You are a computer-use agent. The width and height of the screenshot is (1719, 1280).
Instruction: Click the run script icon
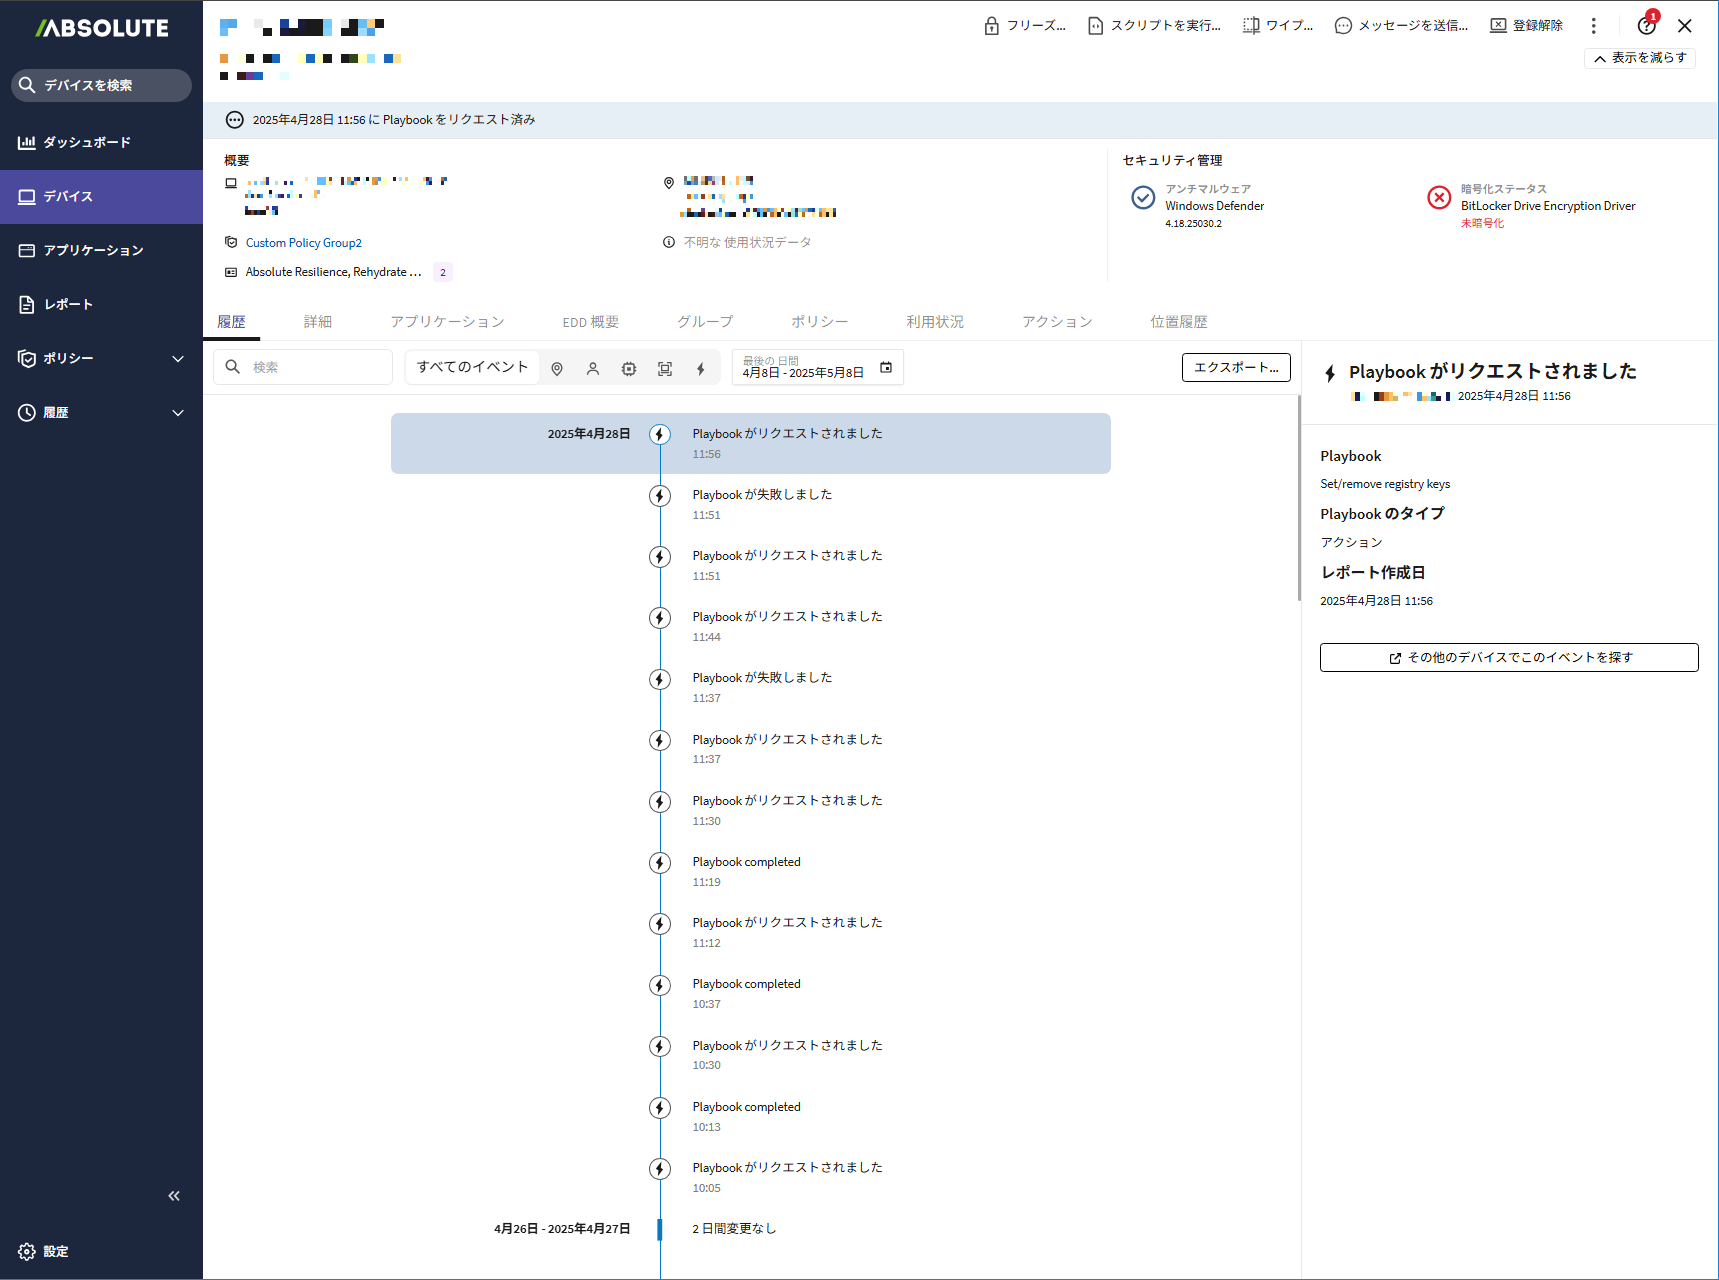(1095, 26)
